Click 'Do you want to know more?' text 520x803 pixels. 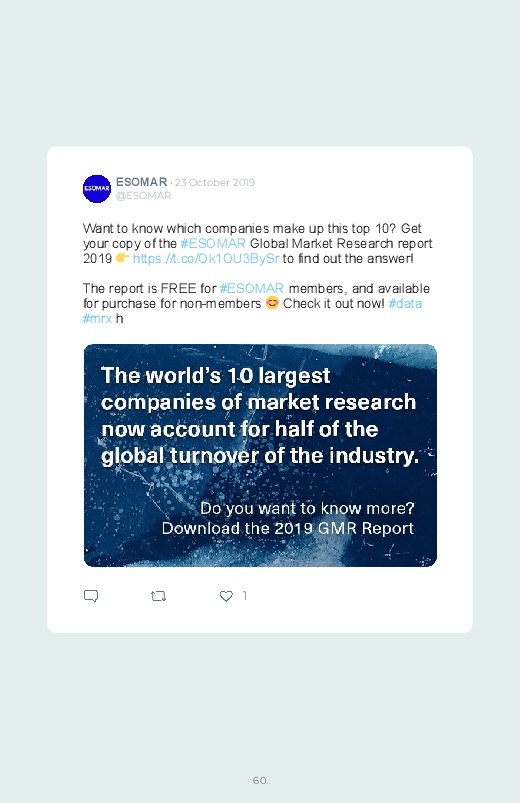tap(307, 509)
